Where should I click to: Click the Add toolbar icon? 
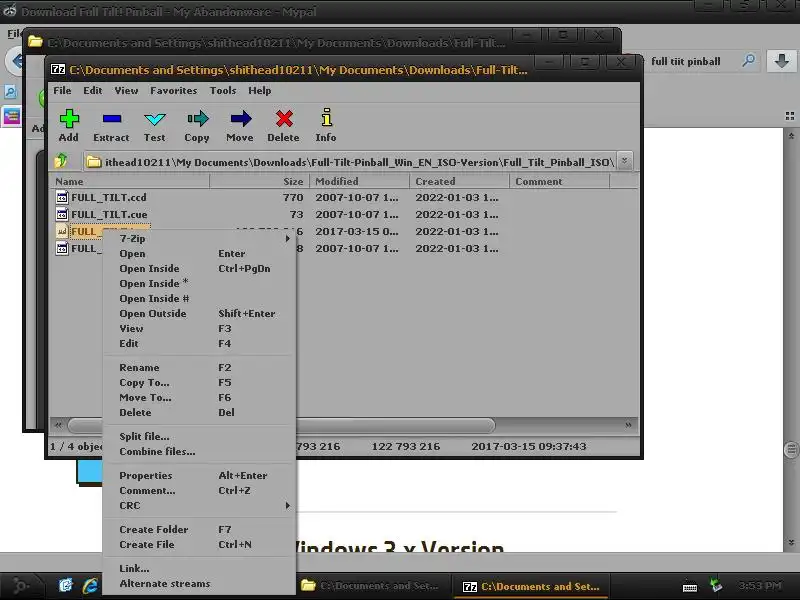point(69,119)
